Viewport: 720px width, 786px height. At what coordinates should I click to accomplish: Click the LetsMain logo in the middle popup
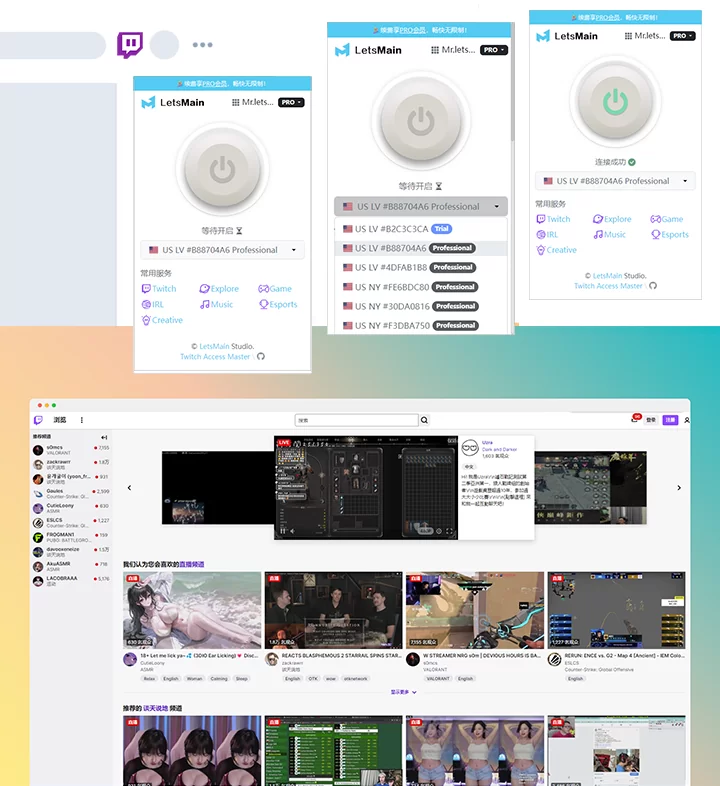click(369, 50)
